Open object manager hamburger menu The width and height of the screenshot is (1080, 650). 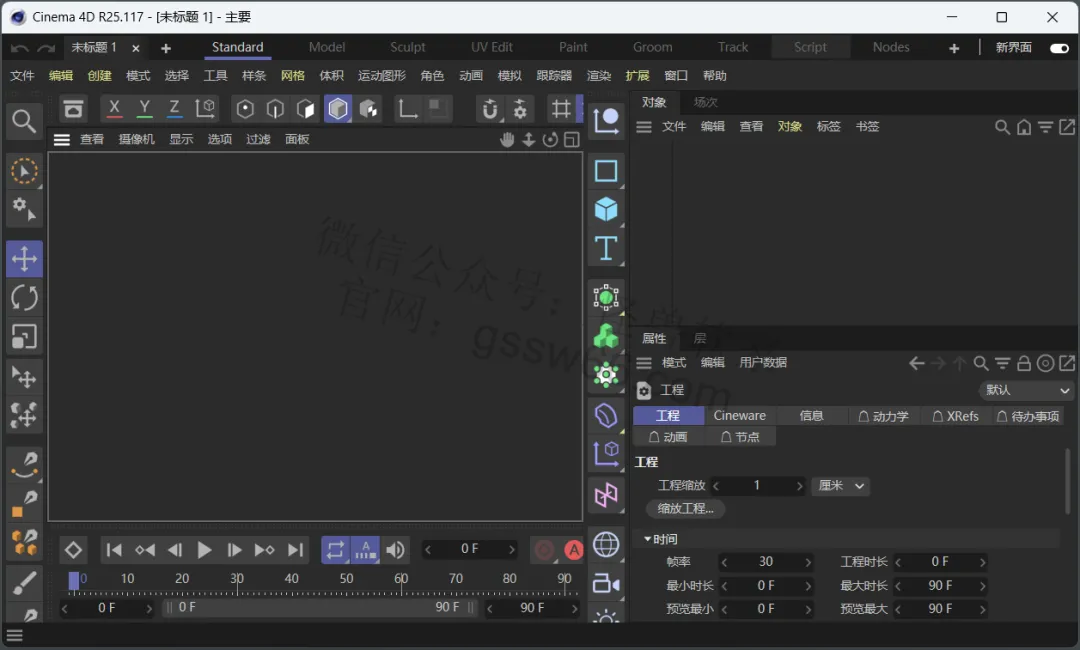644,127
